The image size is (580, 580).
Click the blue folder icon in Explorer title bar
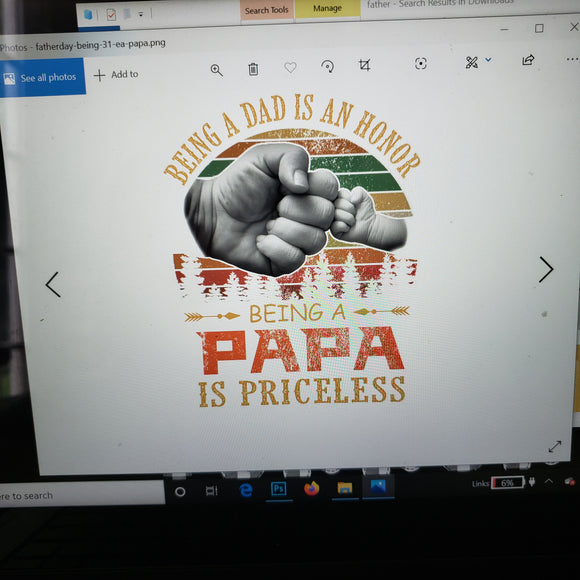88,15
